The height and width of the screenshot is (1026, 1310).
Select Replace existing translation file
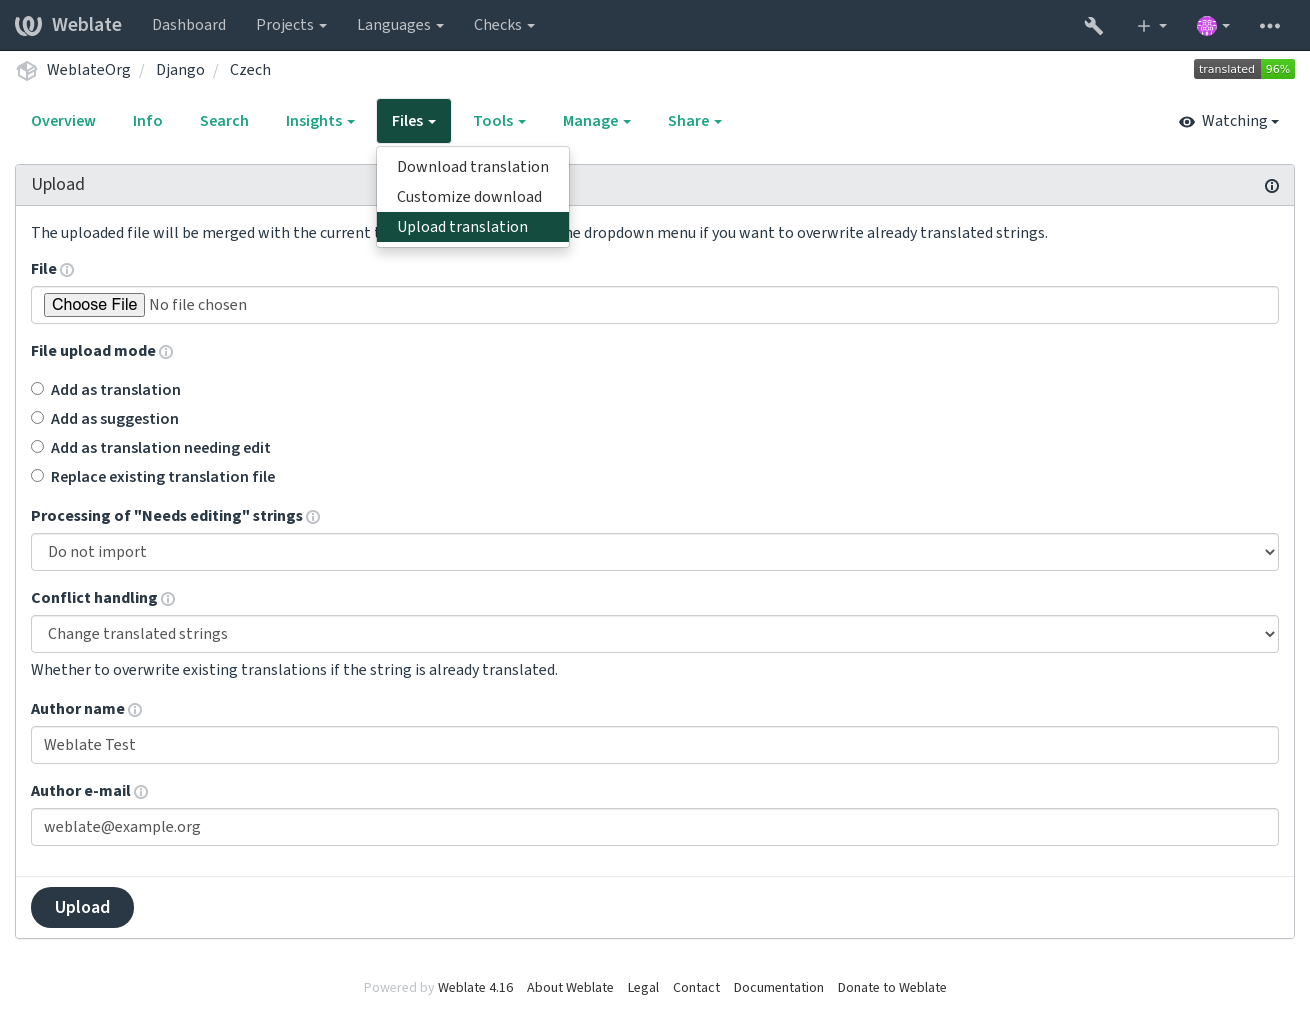point(37,476)
